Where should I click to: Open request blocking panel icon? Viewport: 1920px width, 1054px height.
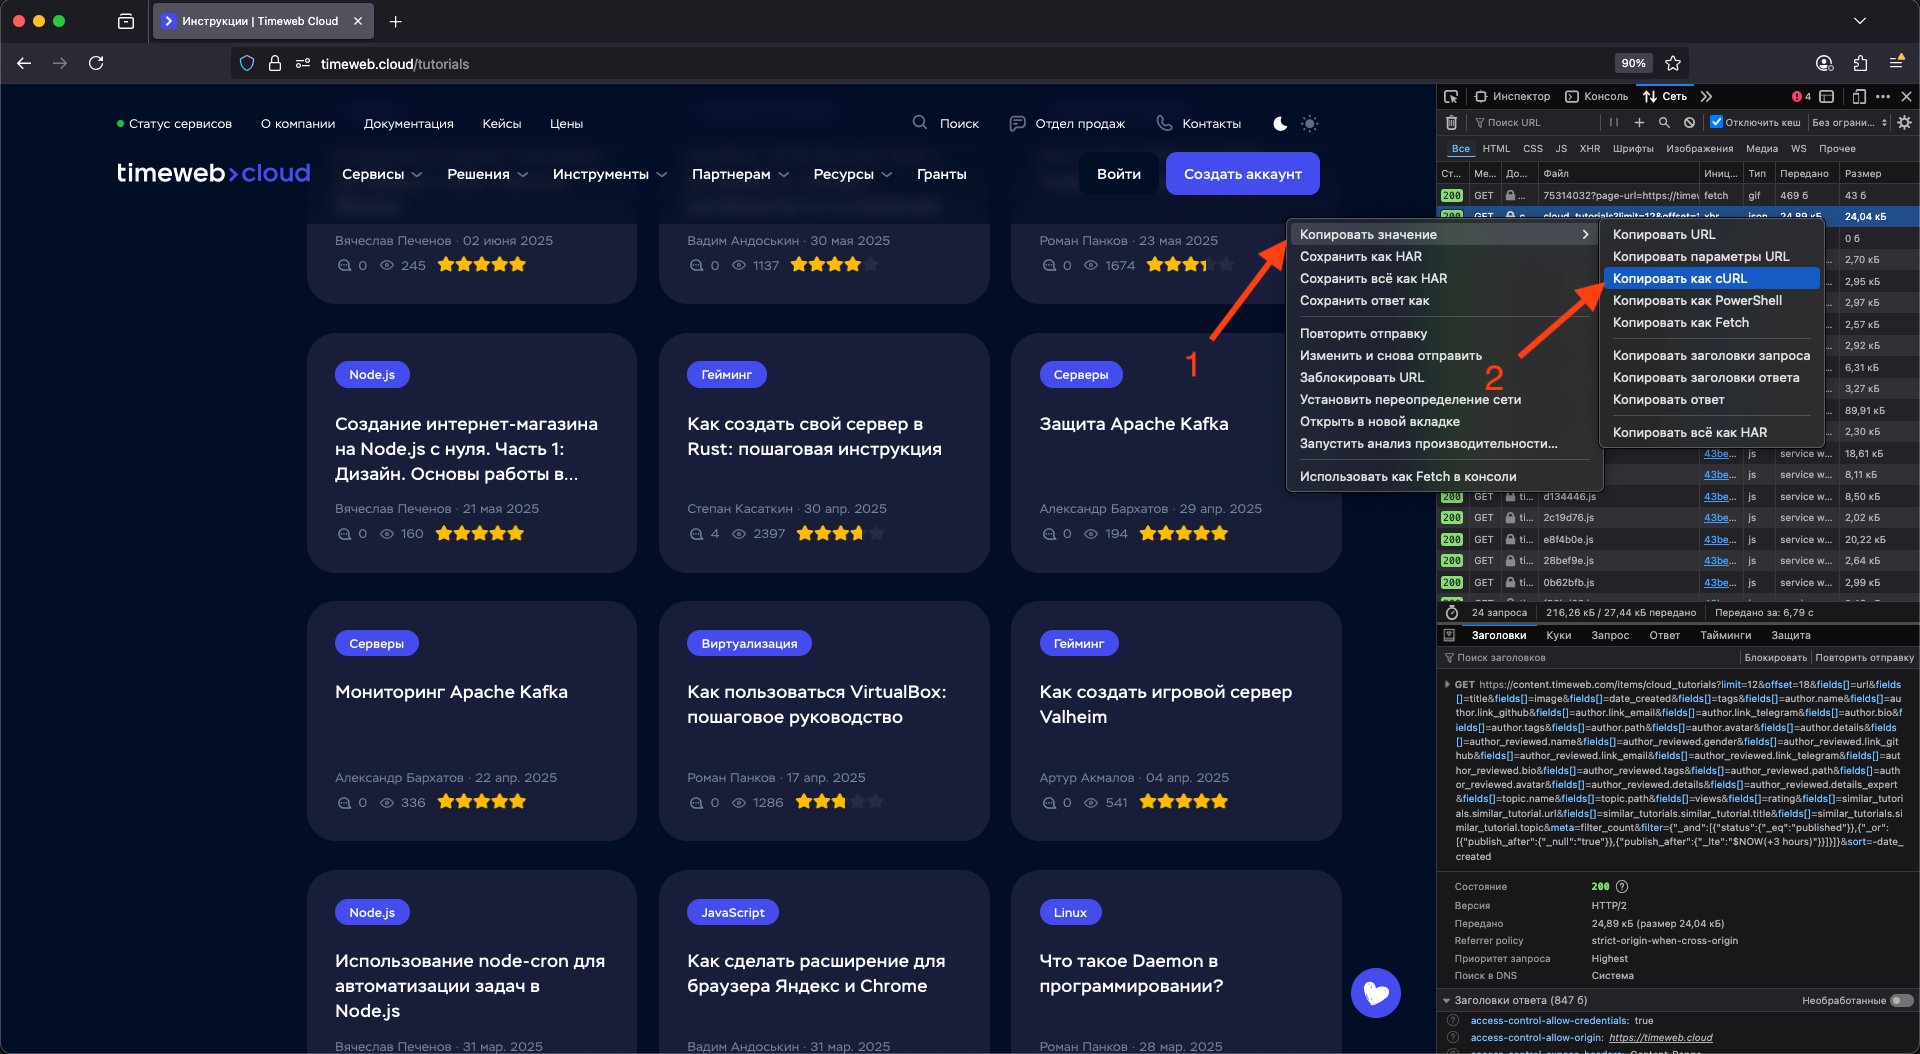[1689, 123]
